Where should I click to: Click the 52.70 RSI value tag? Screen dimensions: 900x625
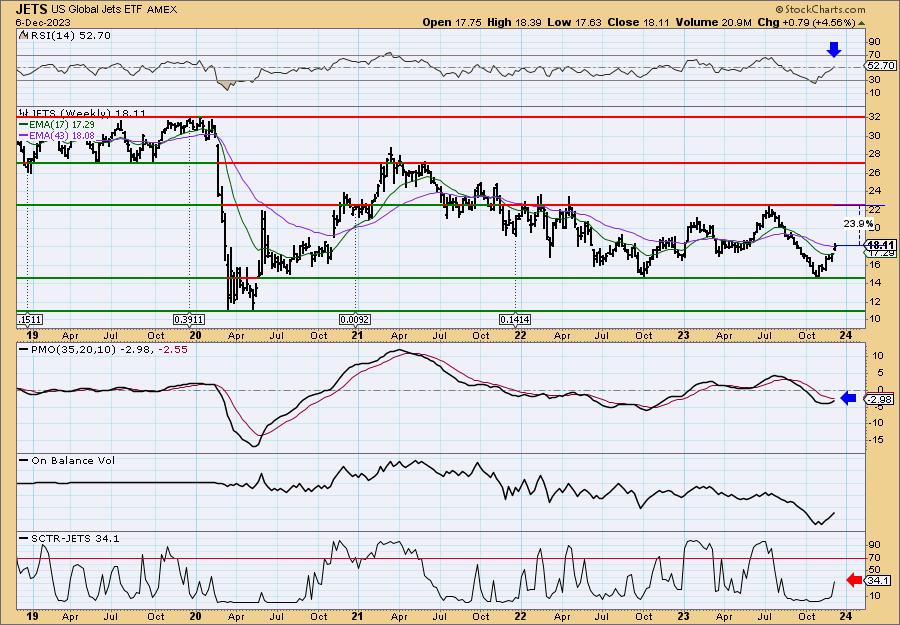[878, 65]
